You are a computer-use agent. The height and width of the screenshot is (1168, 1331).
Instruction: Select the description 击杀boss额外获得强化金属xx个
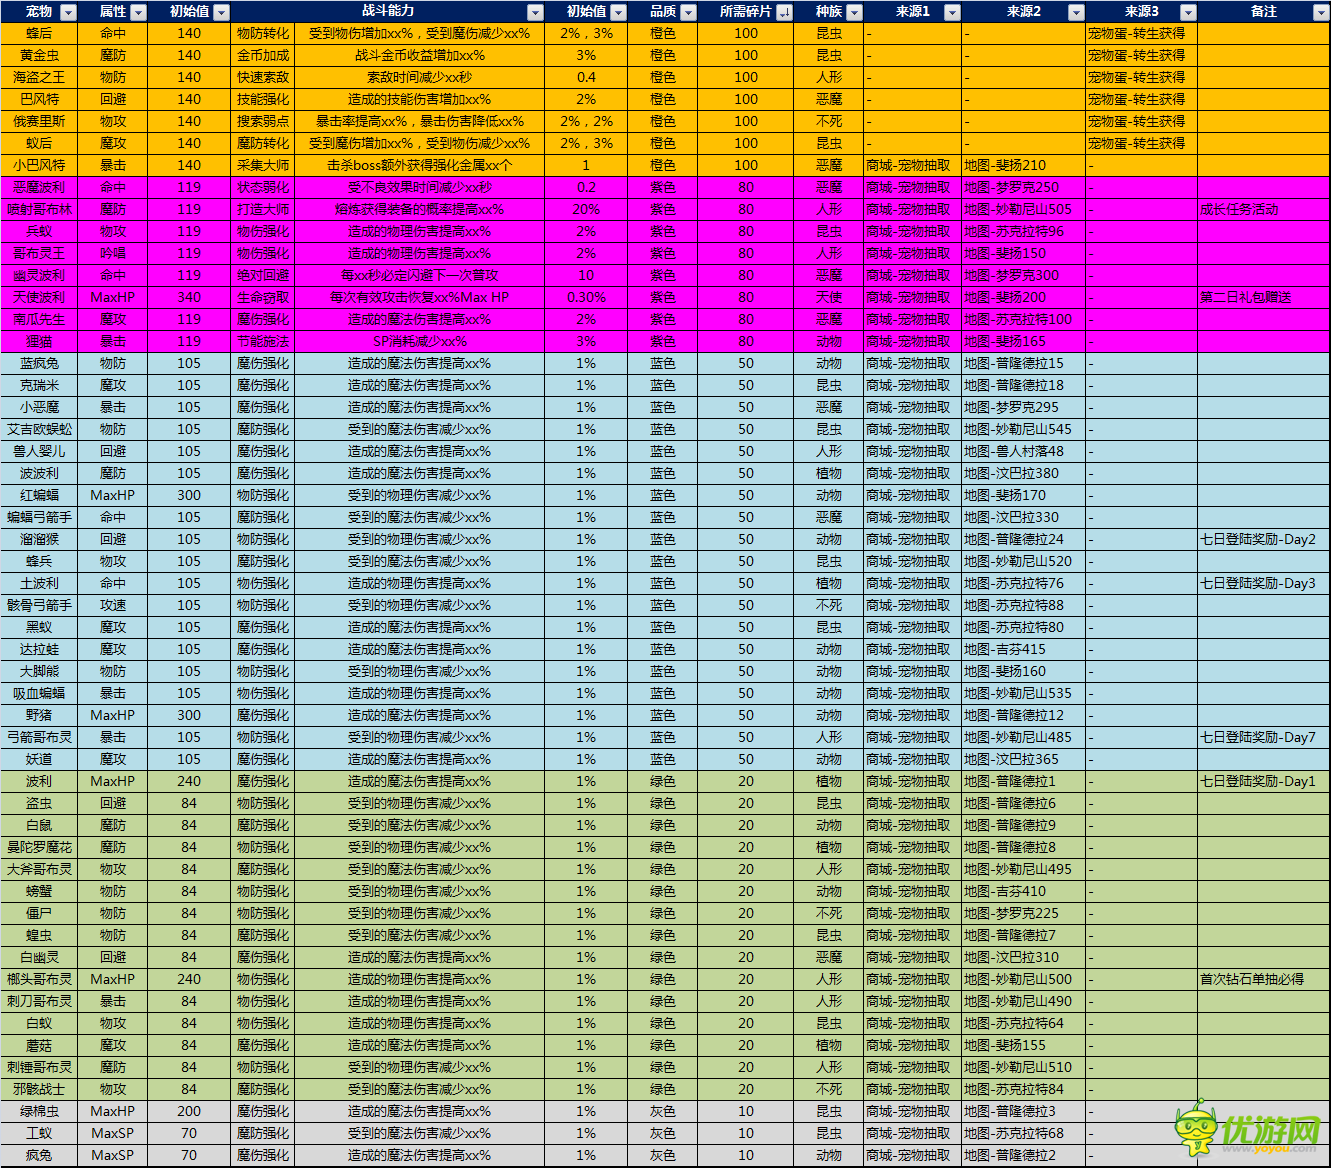point(420,165)
